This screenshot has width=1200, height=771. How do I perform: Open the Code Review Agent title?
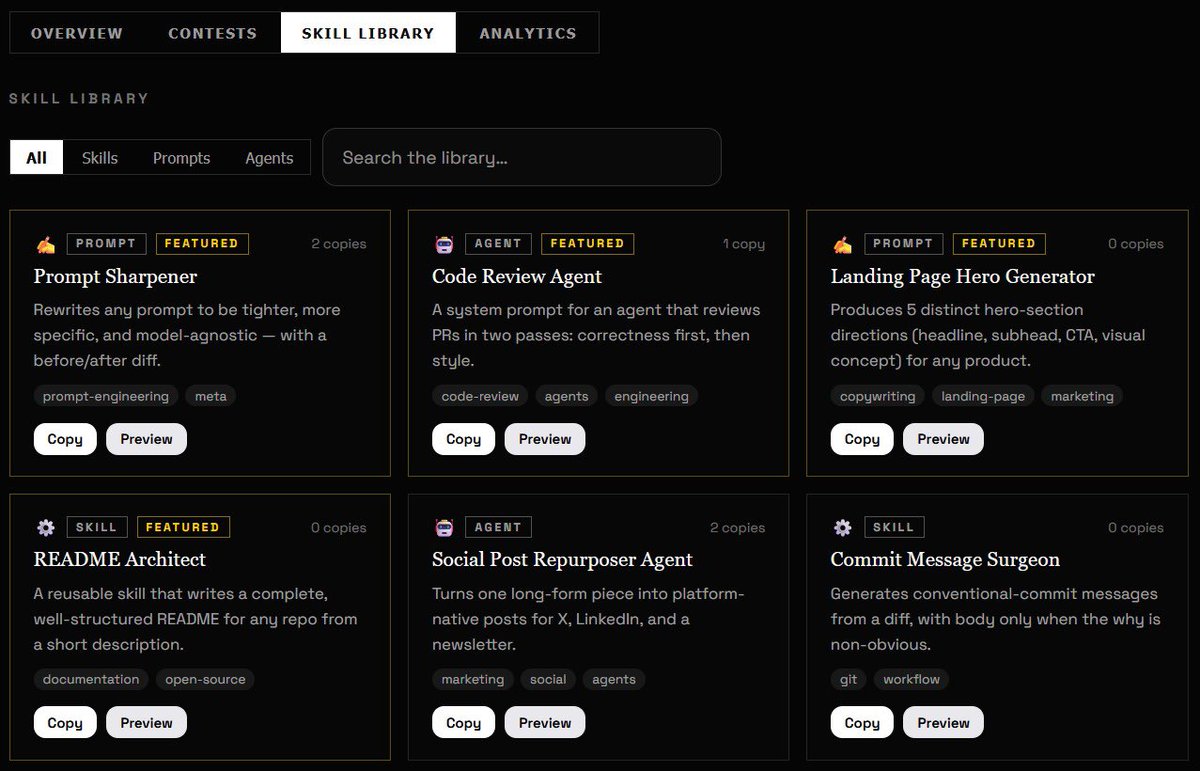(x=517, y=276)
